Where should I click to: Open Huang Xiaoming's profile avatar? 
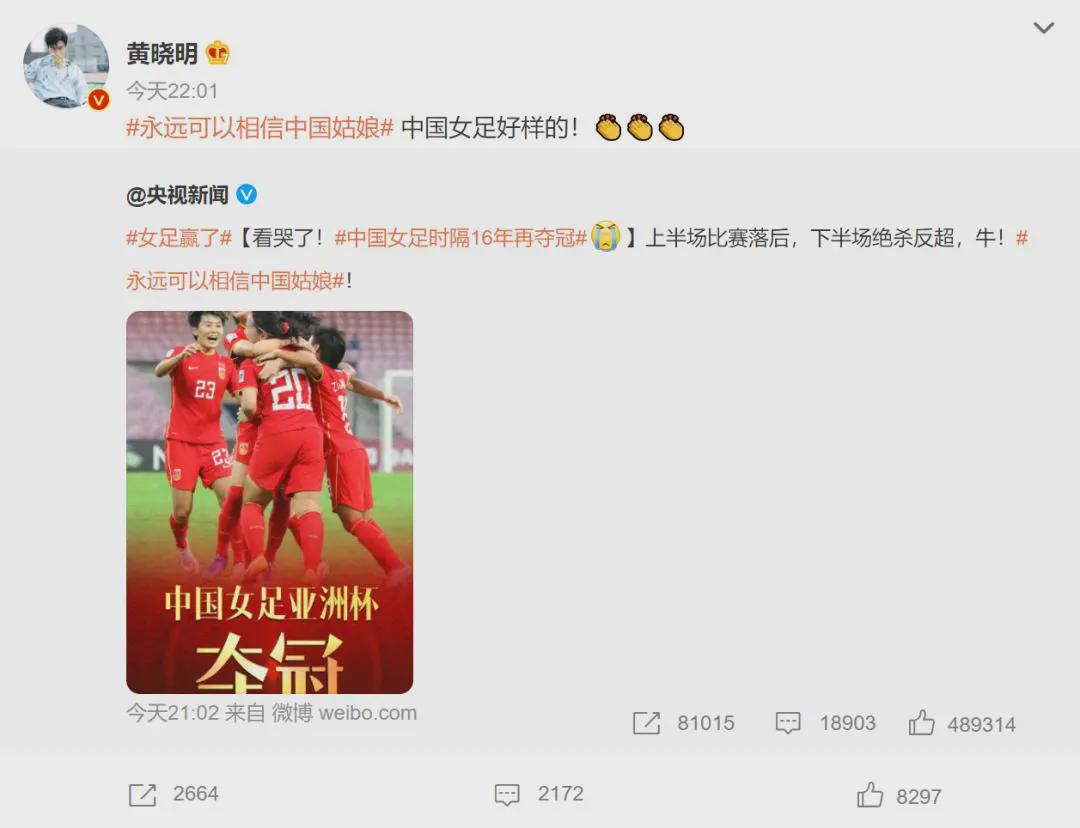click(x=66, y=65)
